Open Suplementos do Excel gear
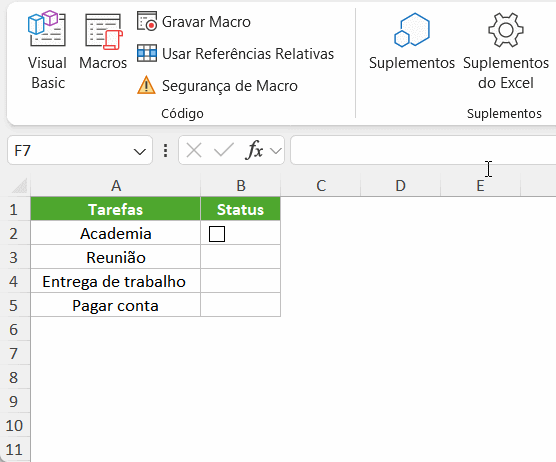Screen dimensions: 556x462 [506, 50]
